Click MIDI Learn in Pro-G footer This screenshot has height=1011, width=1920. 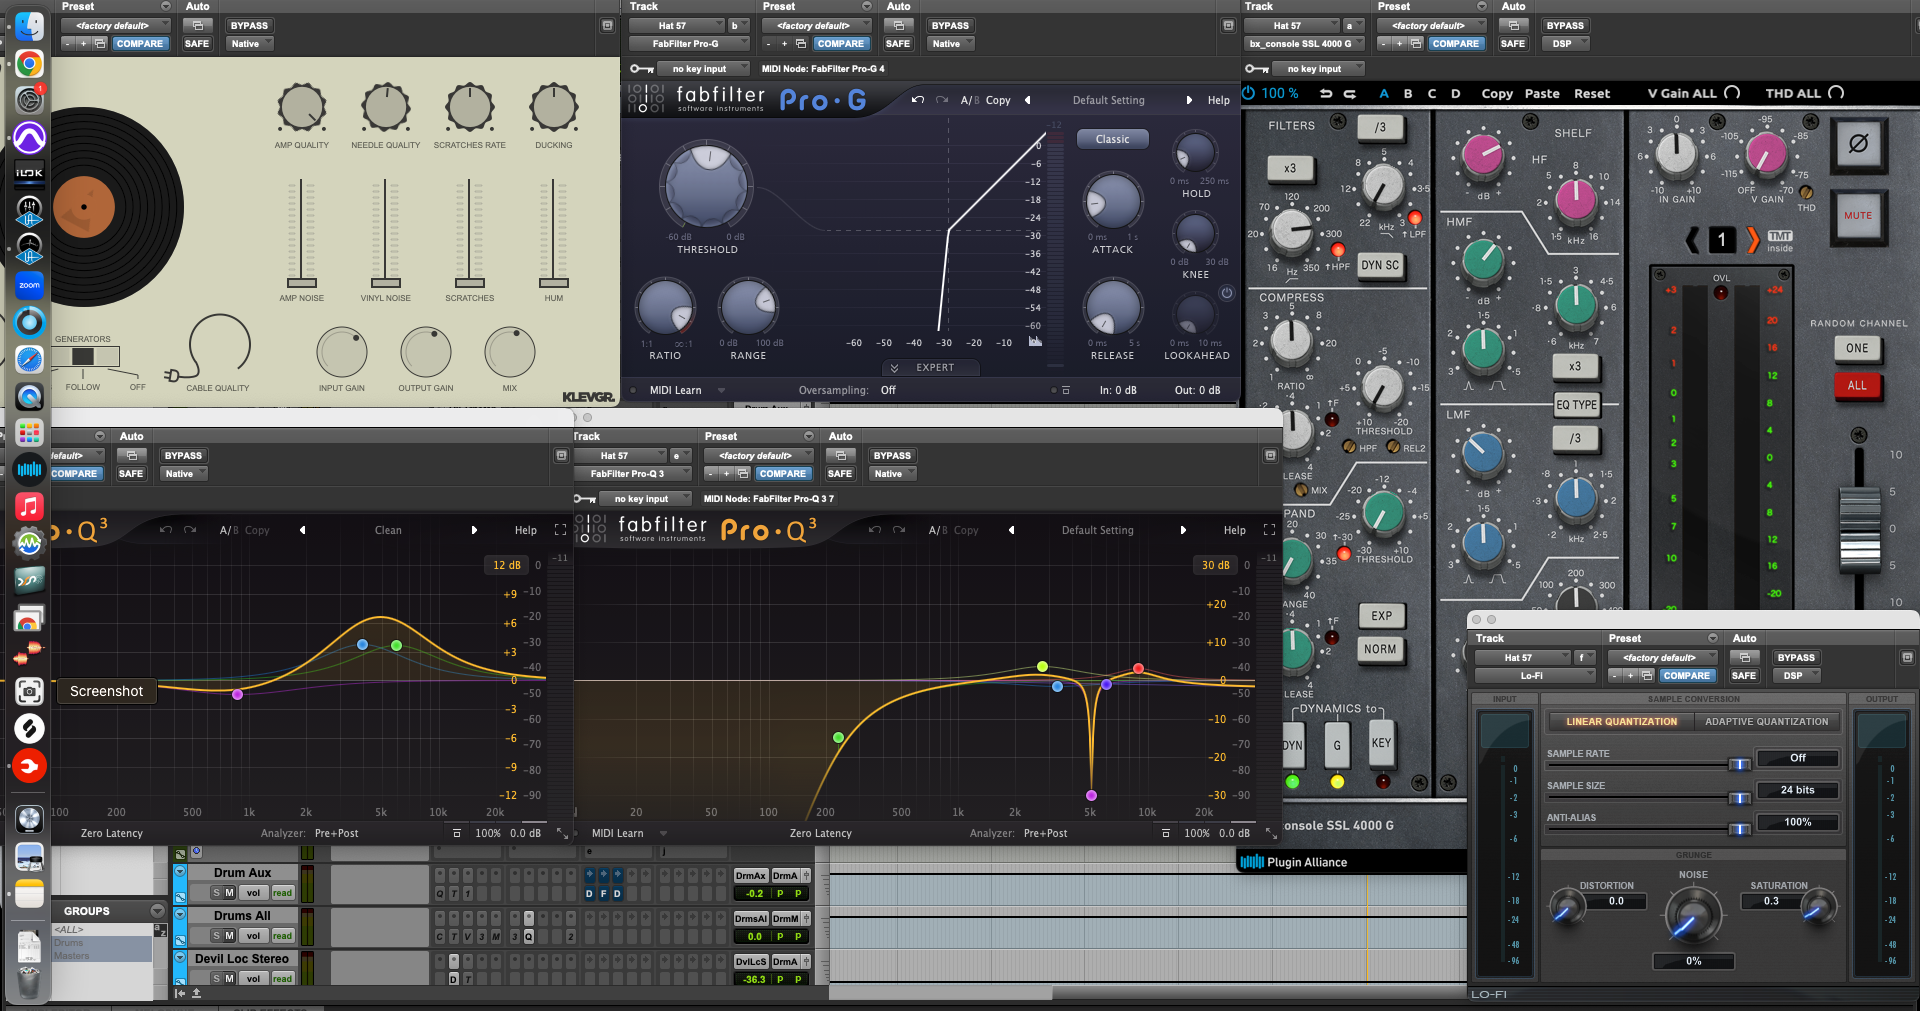pos(675,390)
